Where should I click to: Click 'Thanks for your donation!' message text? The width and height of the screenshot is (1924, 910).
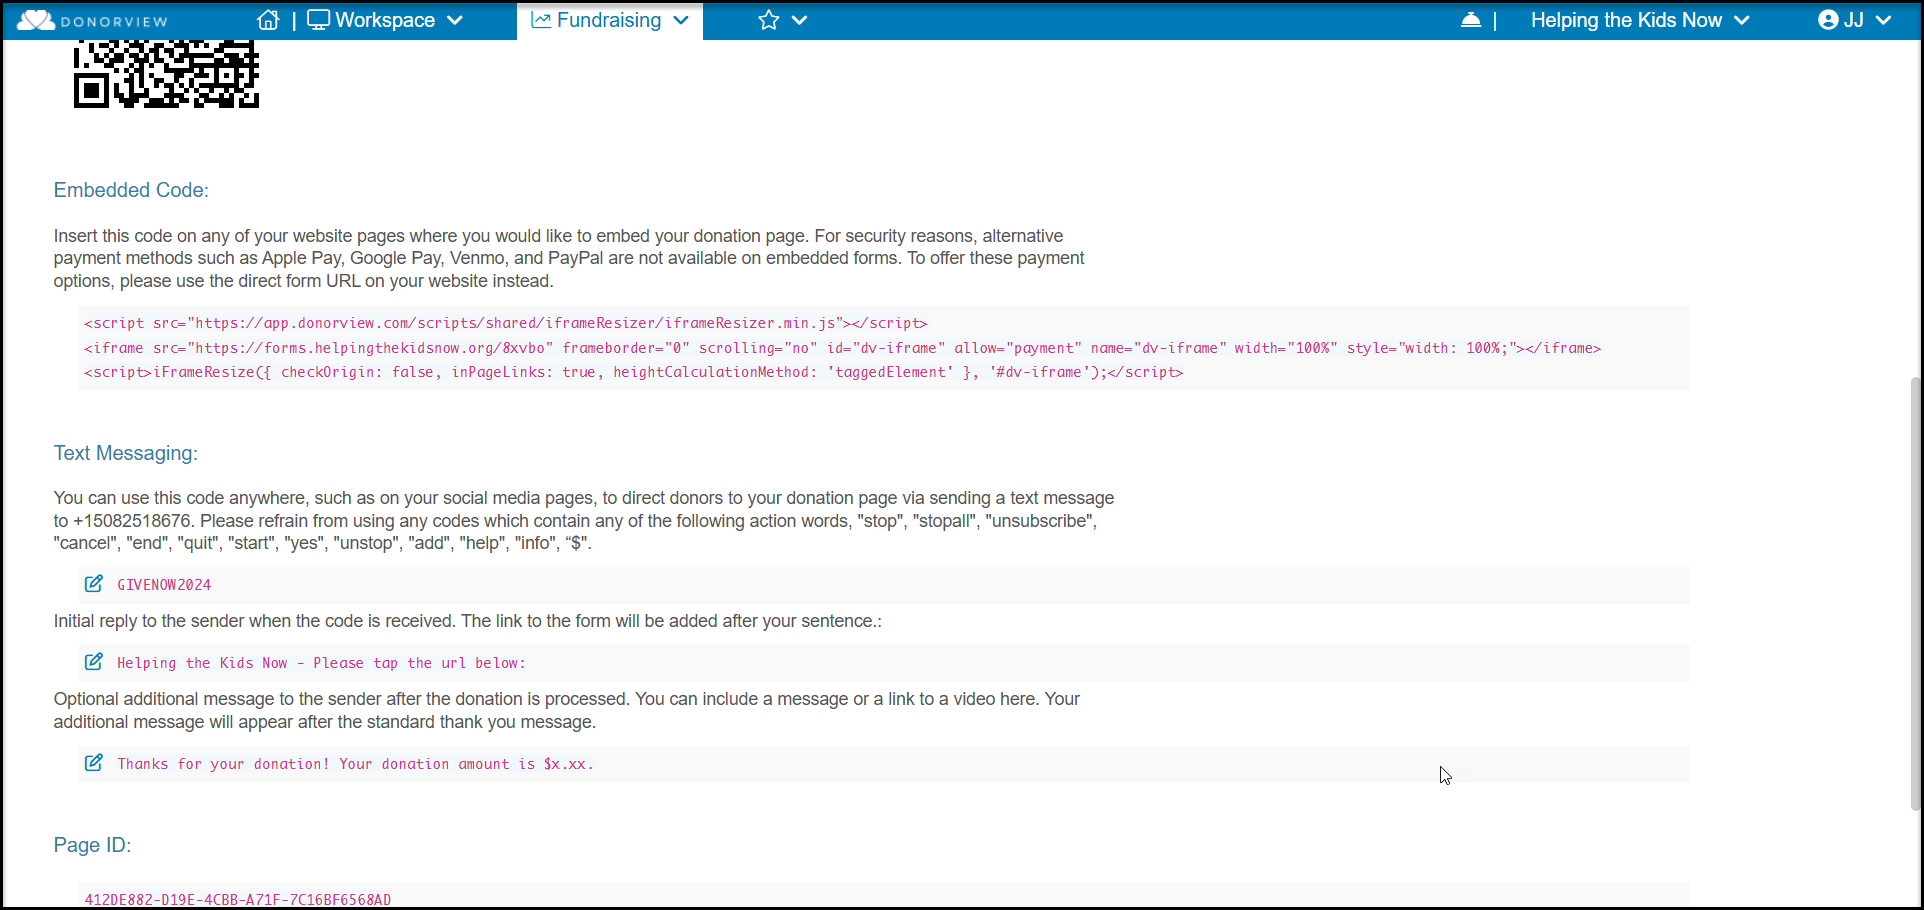[x=224, y=764]
